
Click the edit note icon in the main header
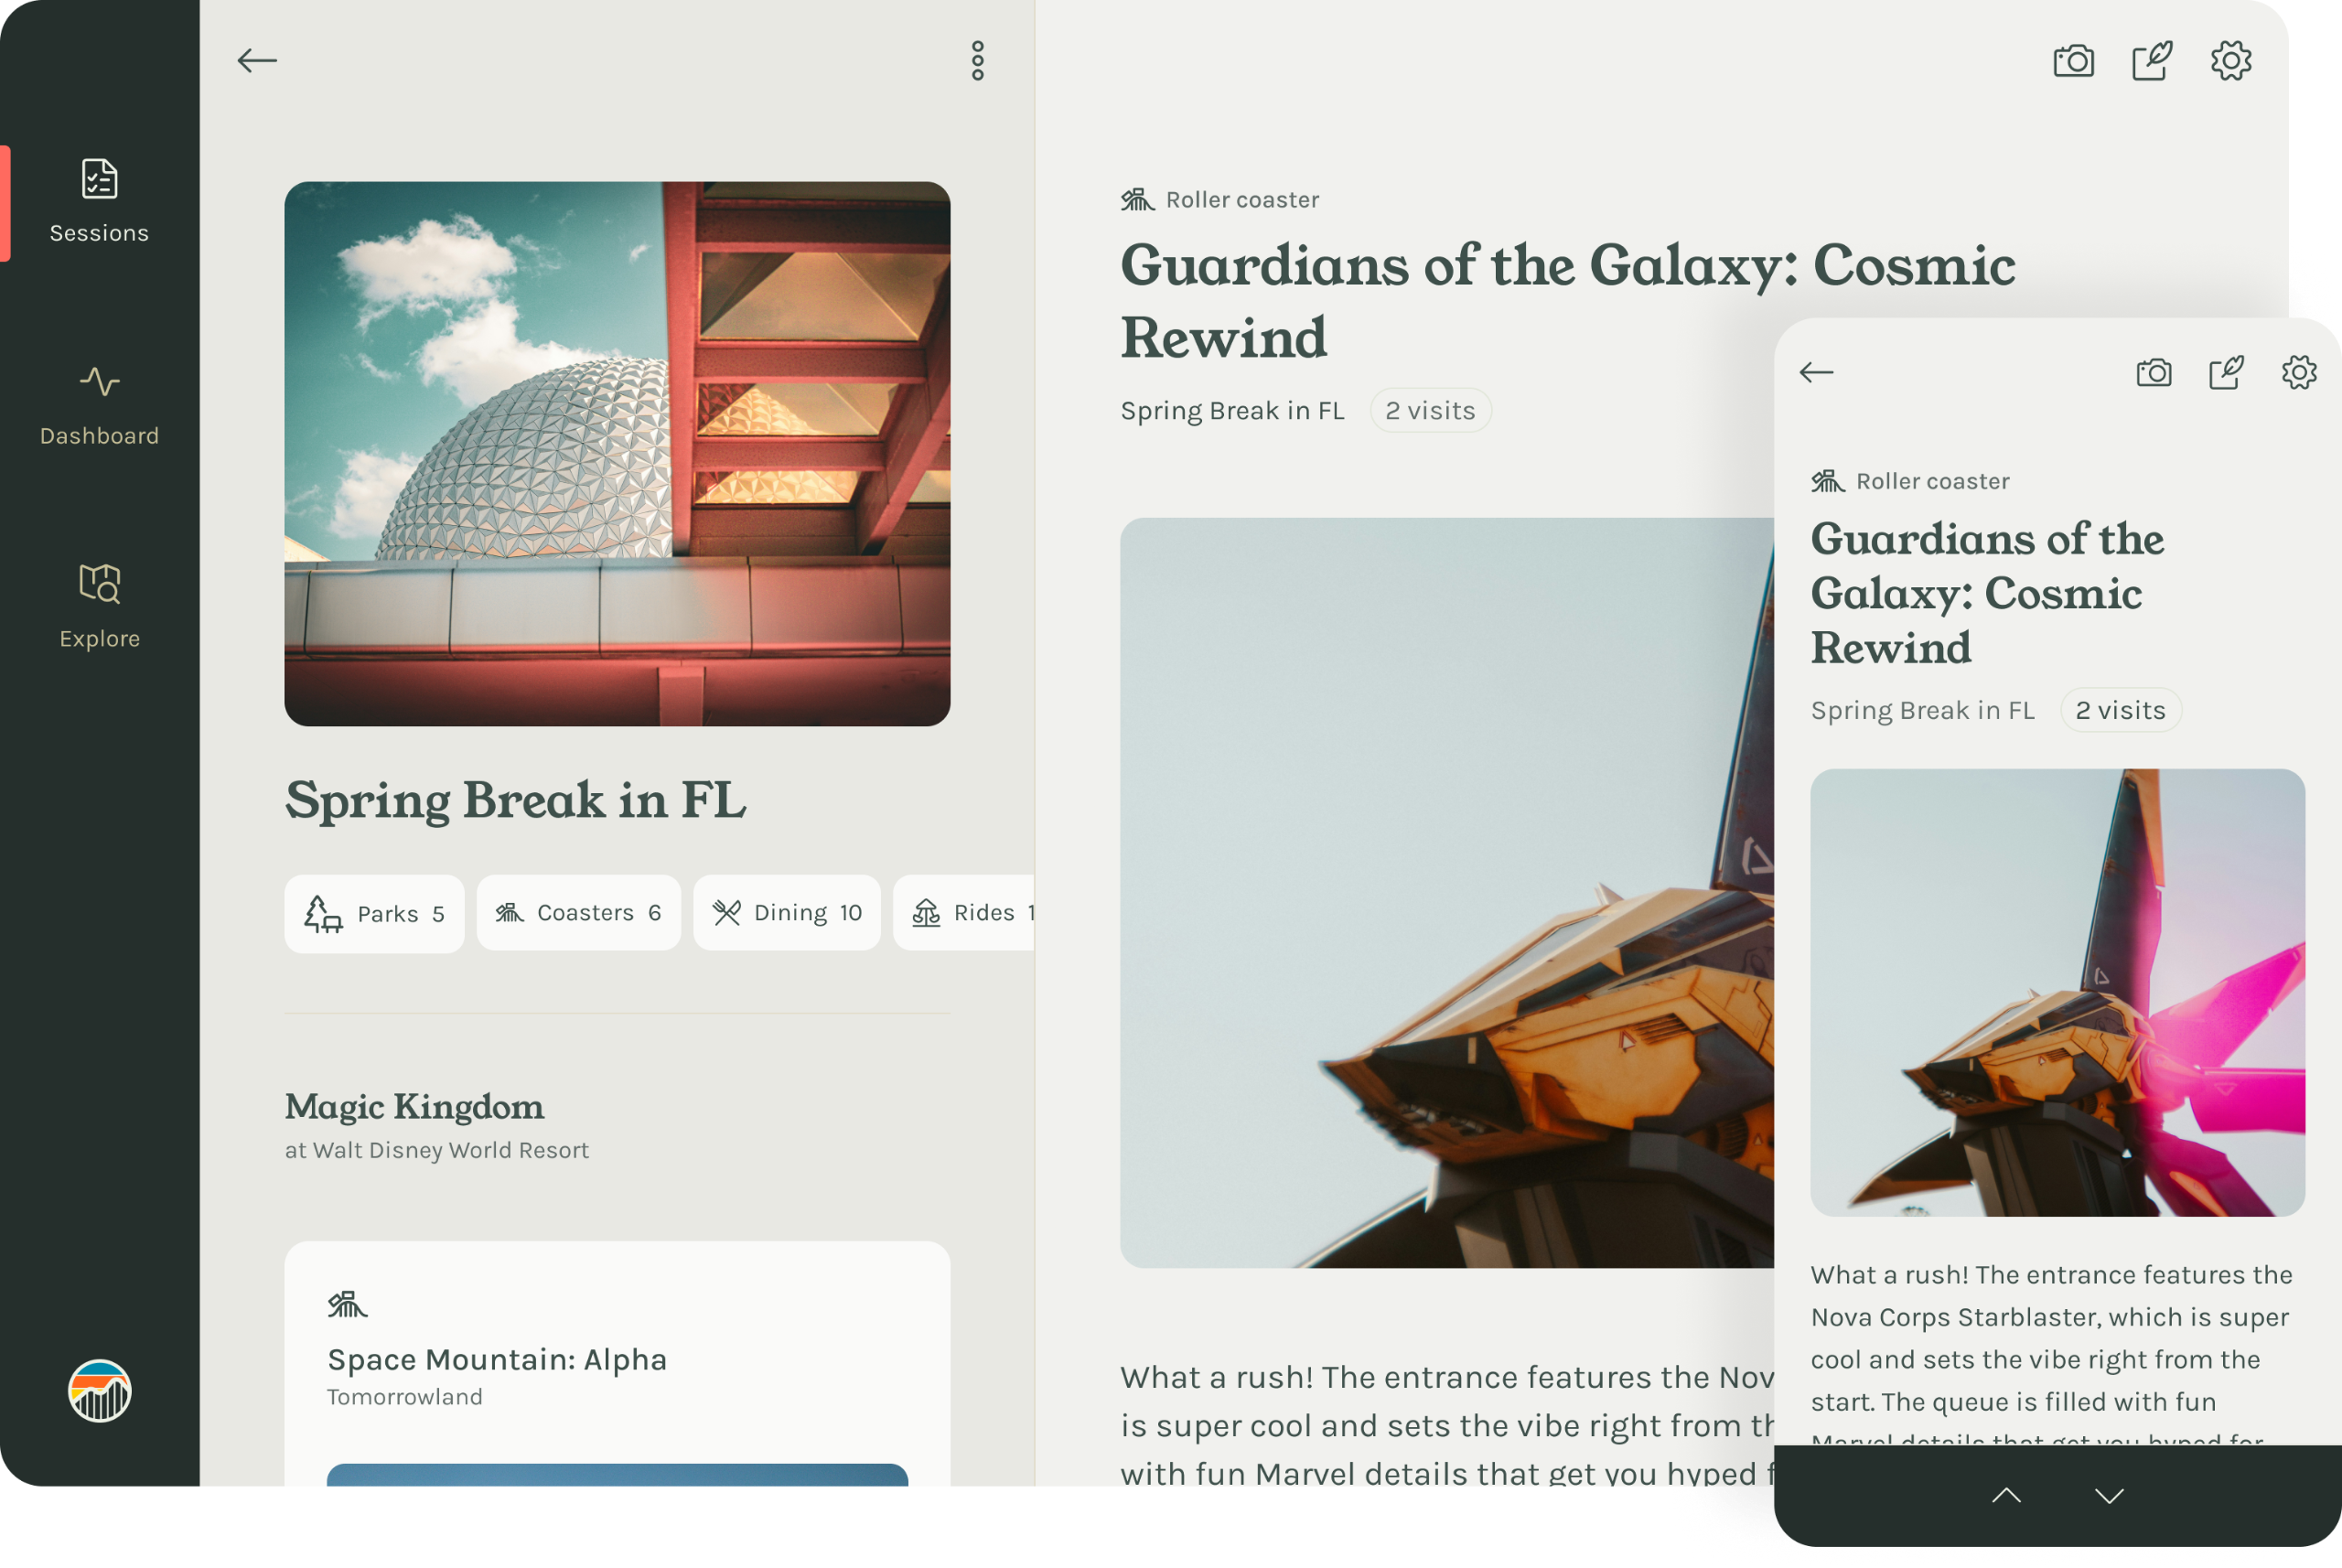(x=2151, y=61)
